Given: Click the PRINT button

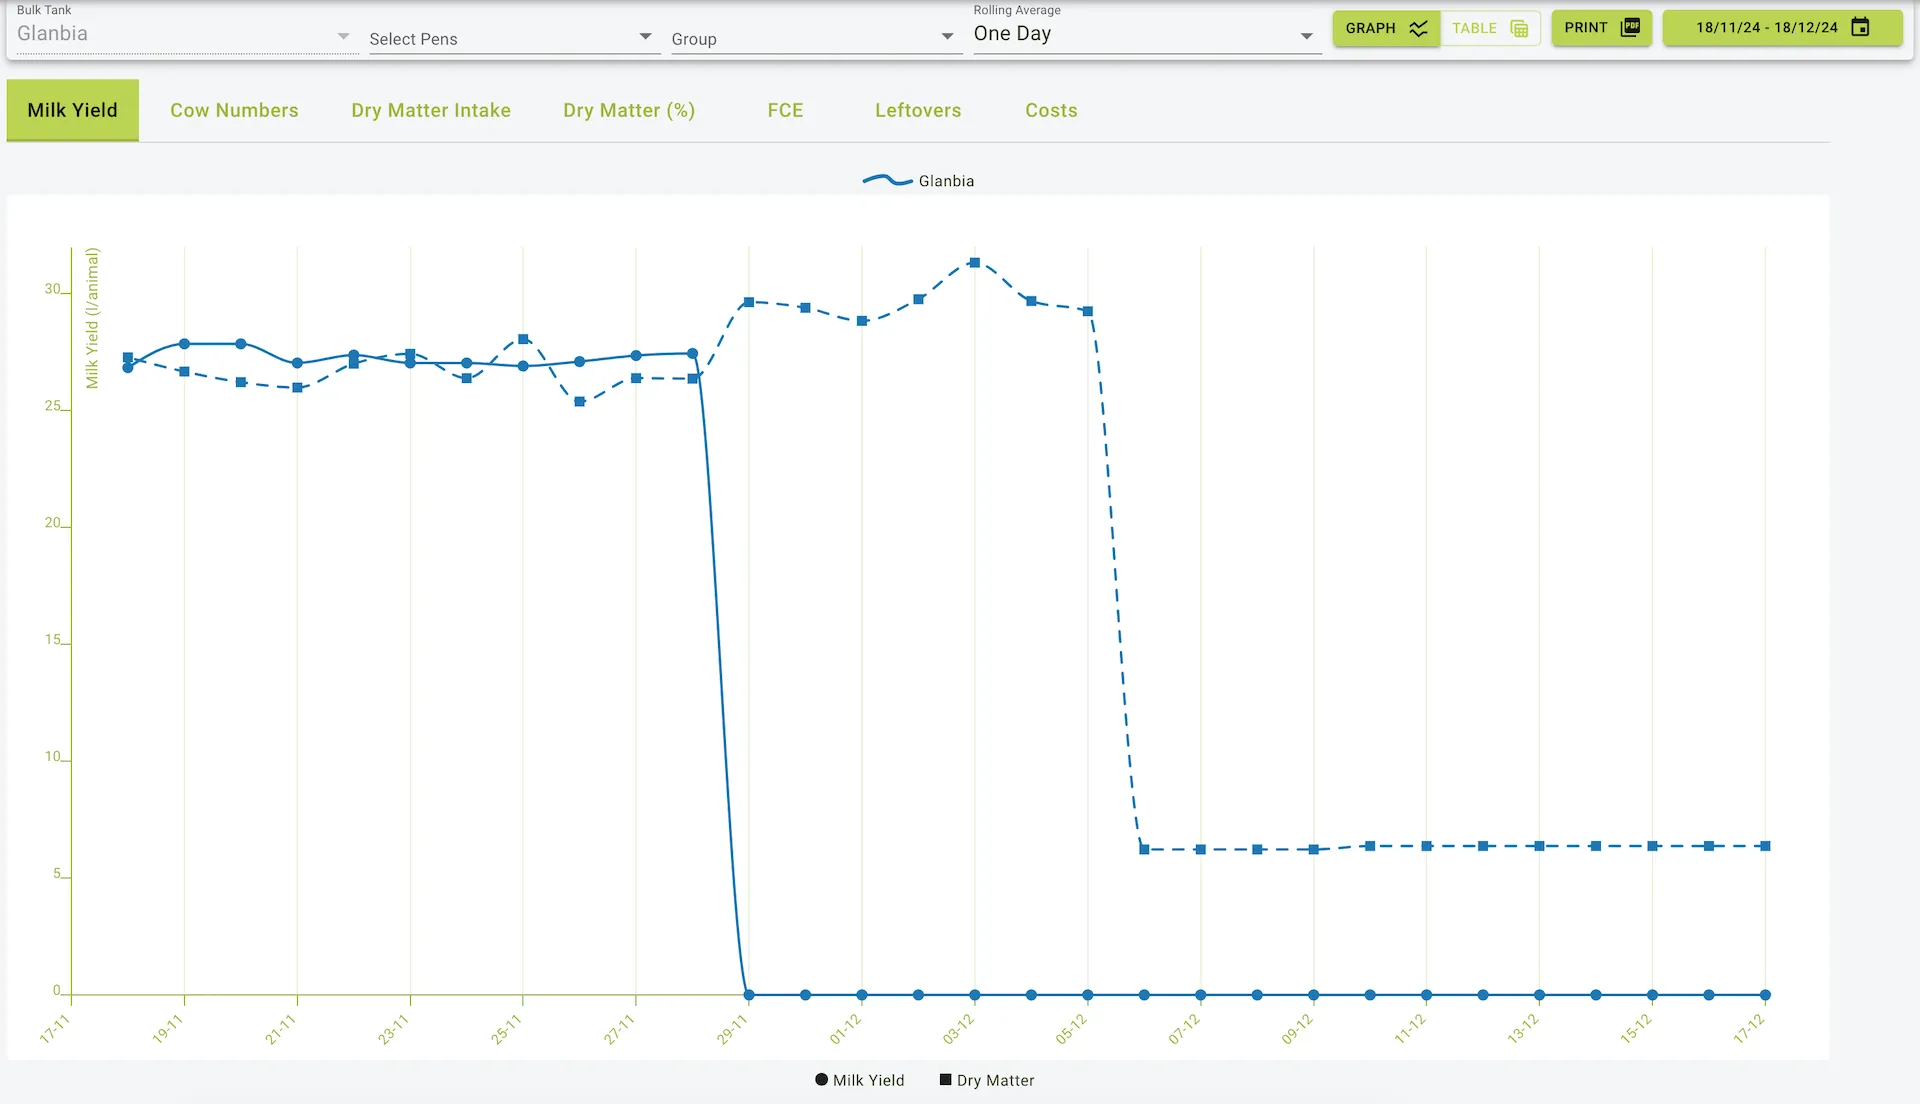Looking at the screenshot, I should [1600, 28].
